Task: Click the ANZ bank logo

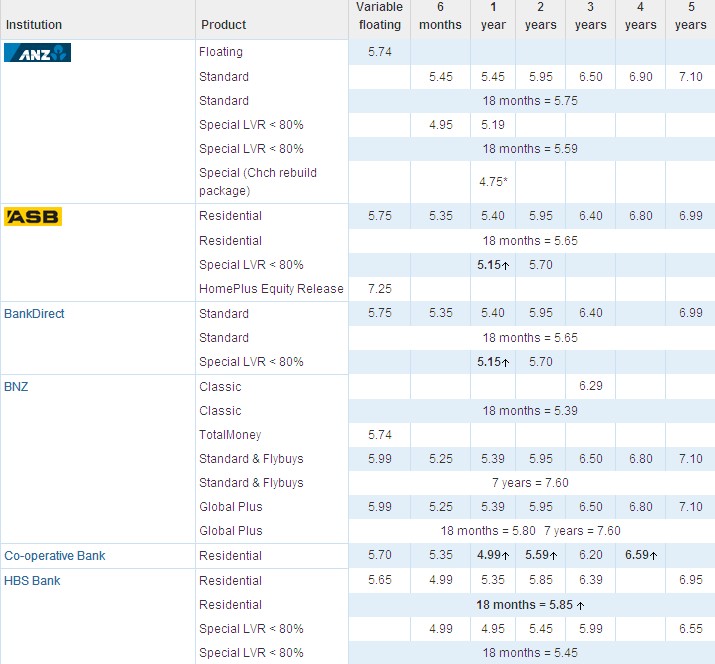Action: [38, 53]
